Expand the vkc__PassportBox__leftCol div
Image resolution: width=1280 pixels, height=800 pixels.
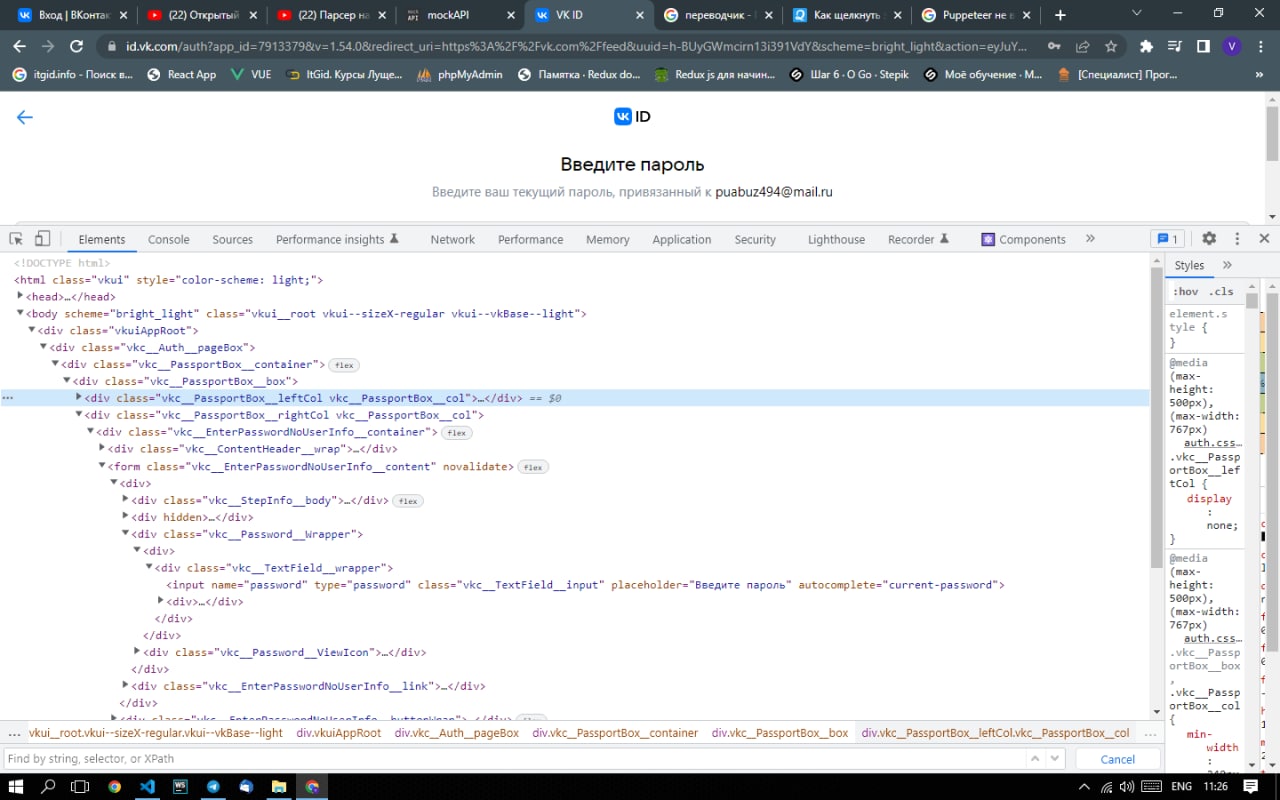click(x=79, y=397)
